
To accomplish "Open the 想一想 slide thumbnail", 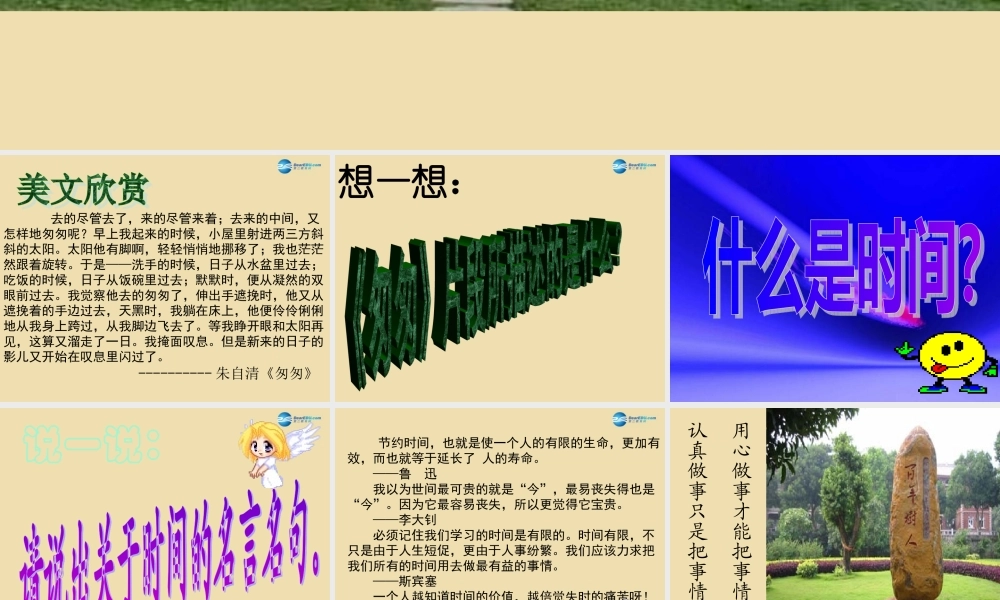I will (500, 278).
